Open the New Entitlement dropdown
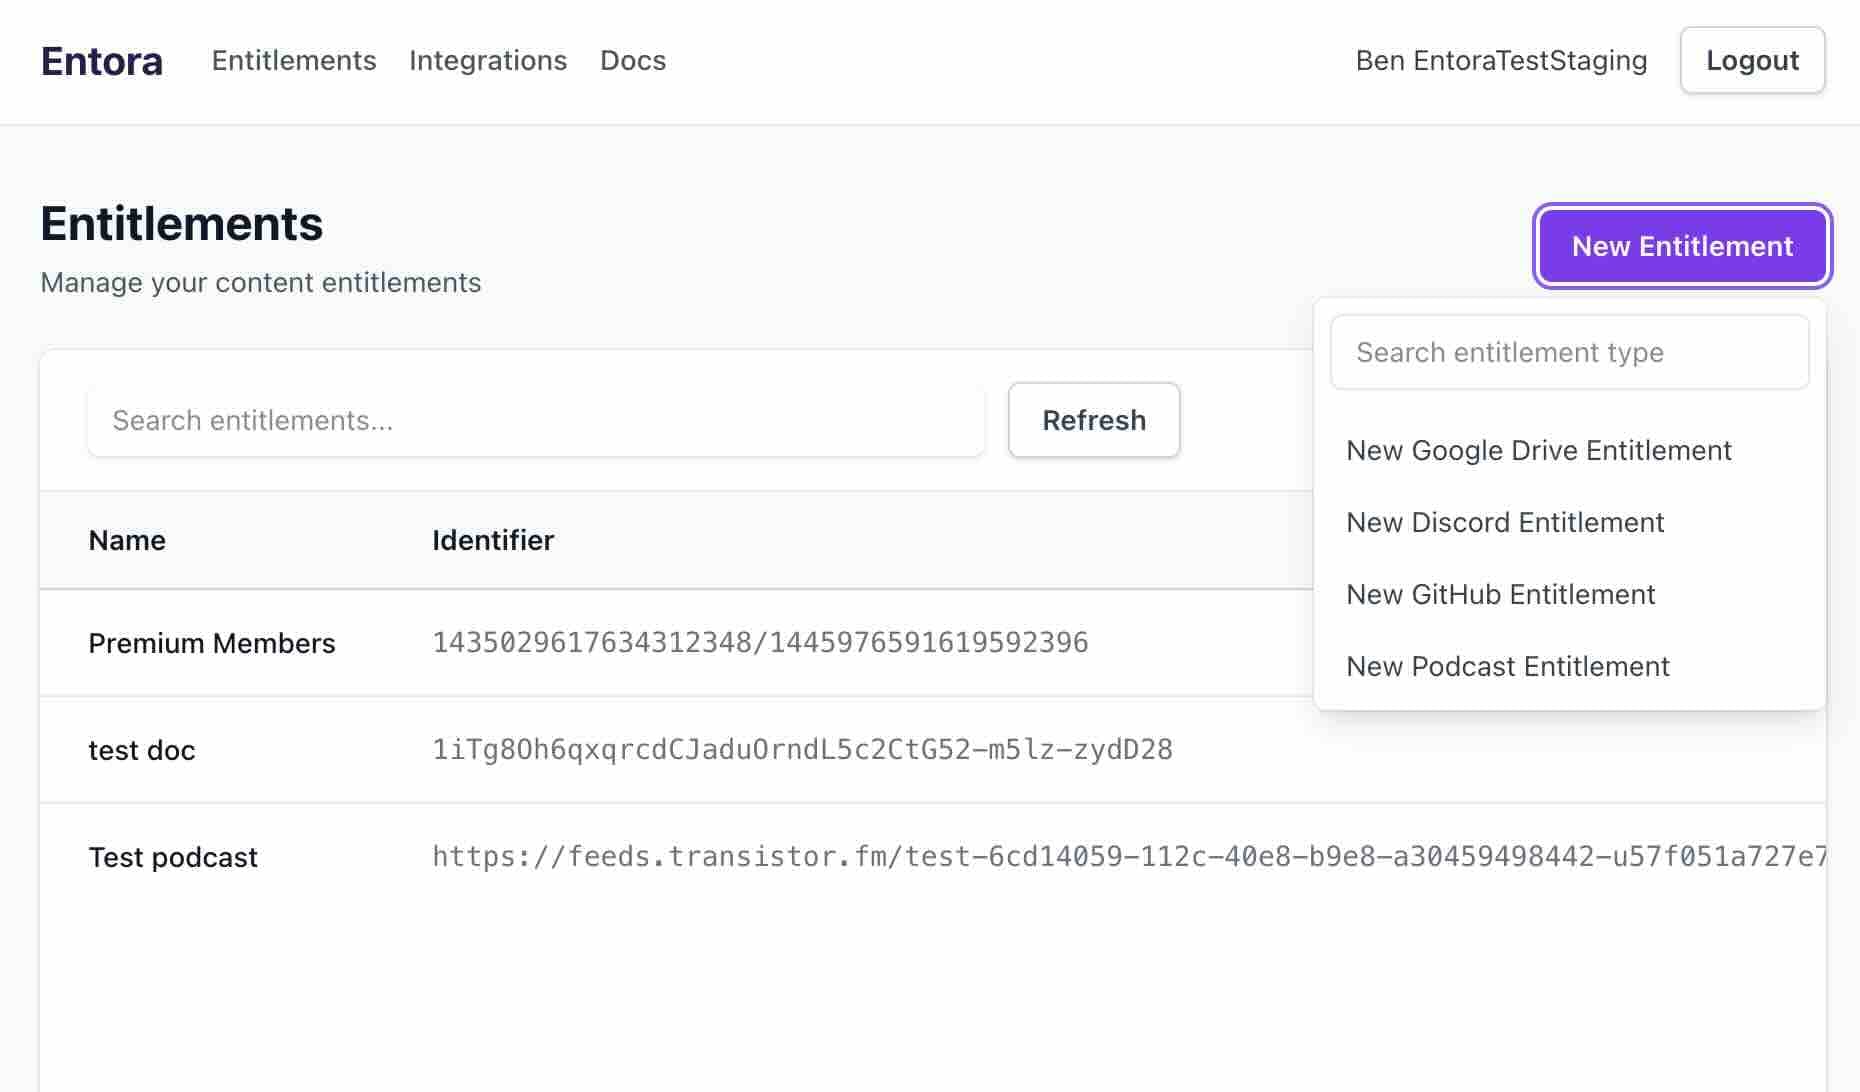The image size is (1860, 1092). 1682,246
